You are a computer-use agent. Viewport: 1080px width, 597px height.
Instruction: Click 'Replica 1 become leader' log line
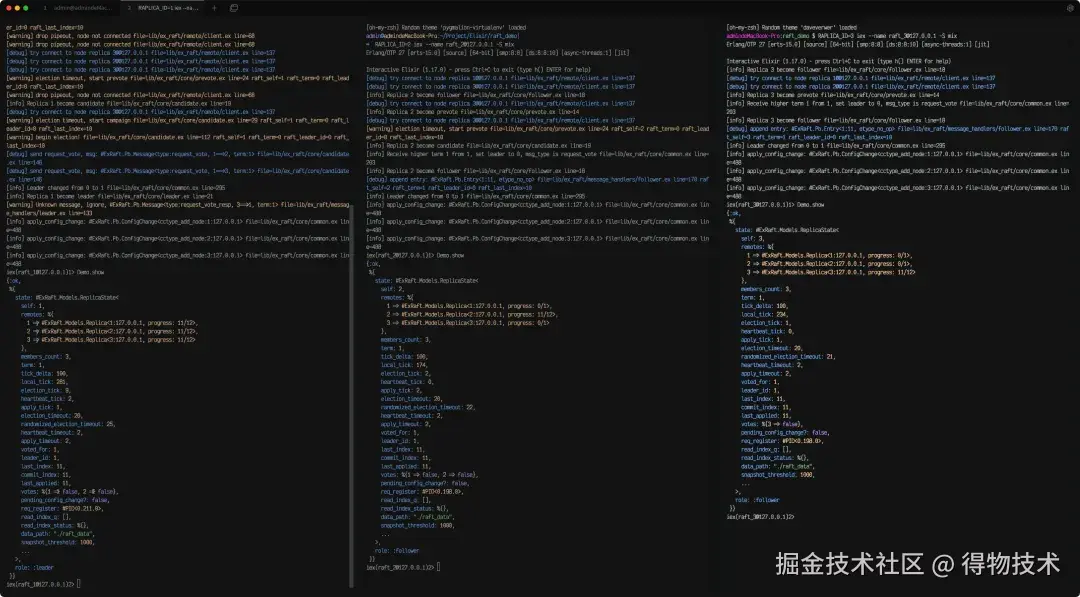(110, 196)
